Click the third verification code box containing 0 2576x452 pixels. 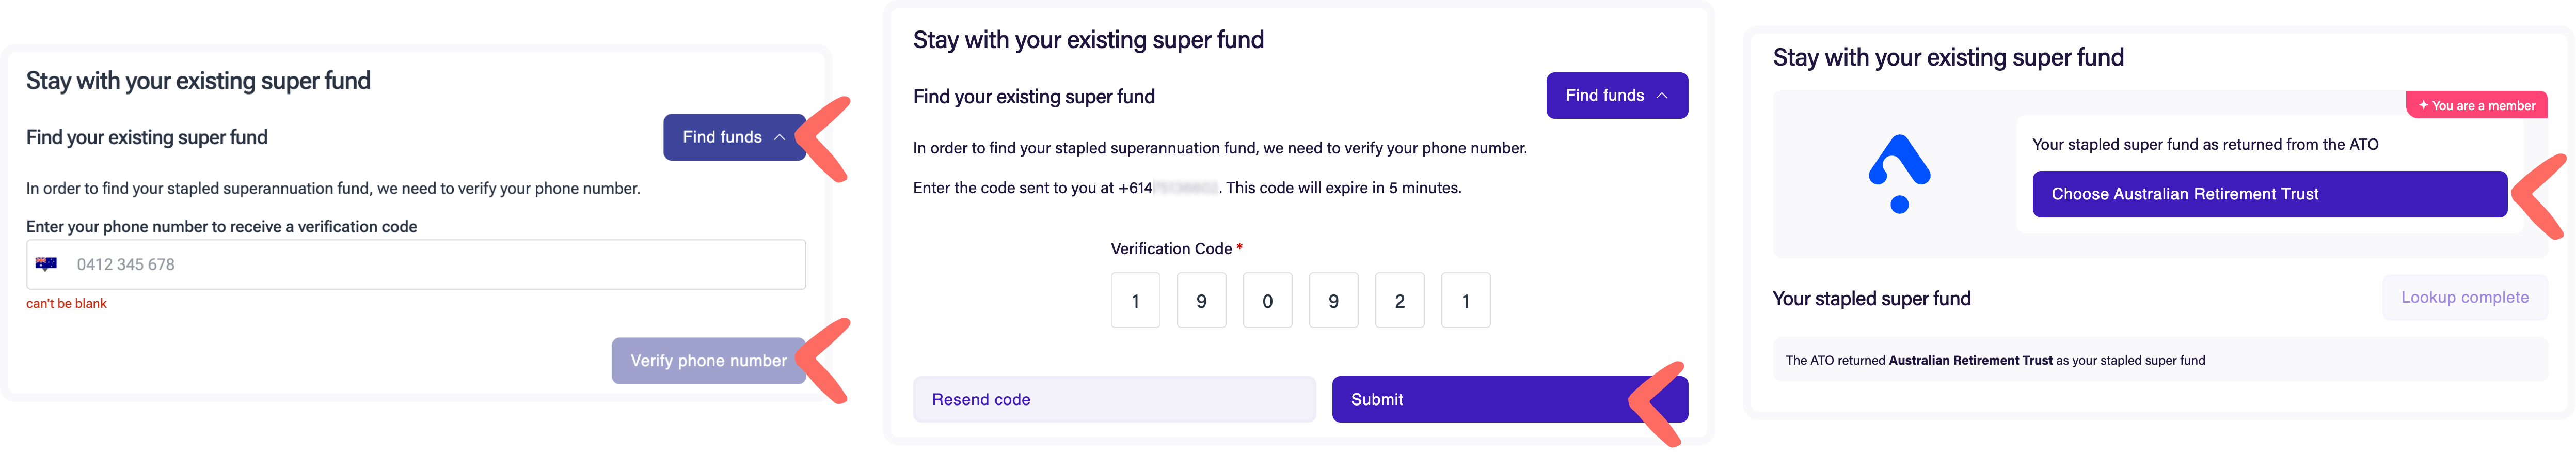pyautogui.click(x=1267, y=300)
